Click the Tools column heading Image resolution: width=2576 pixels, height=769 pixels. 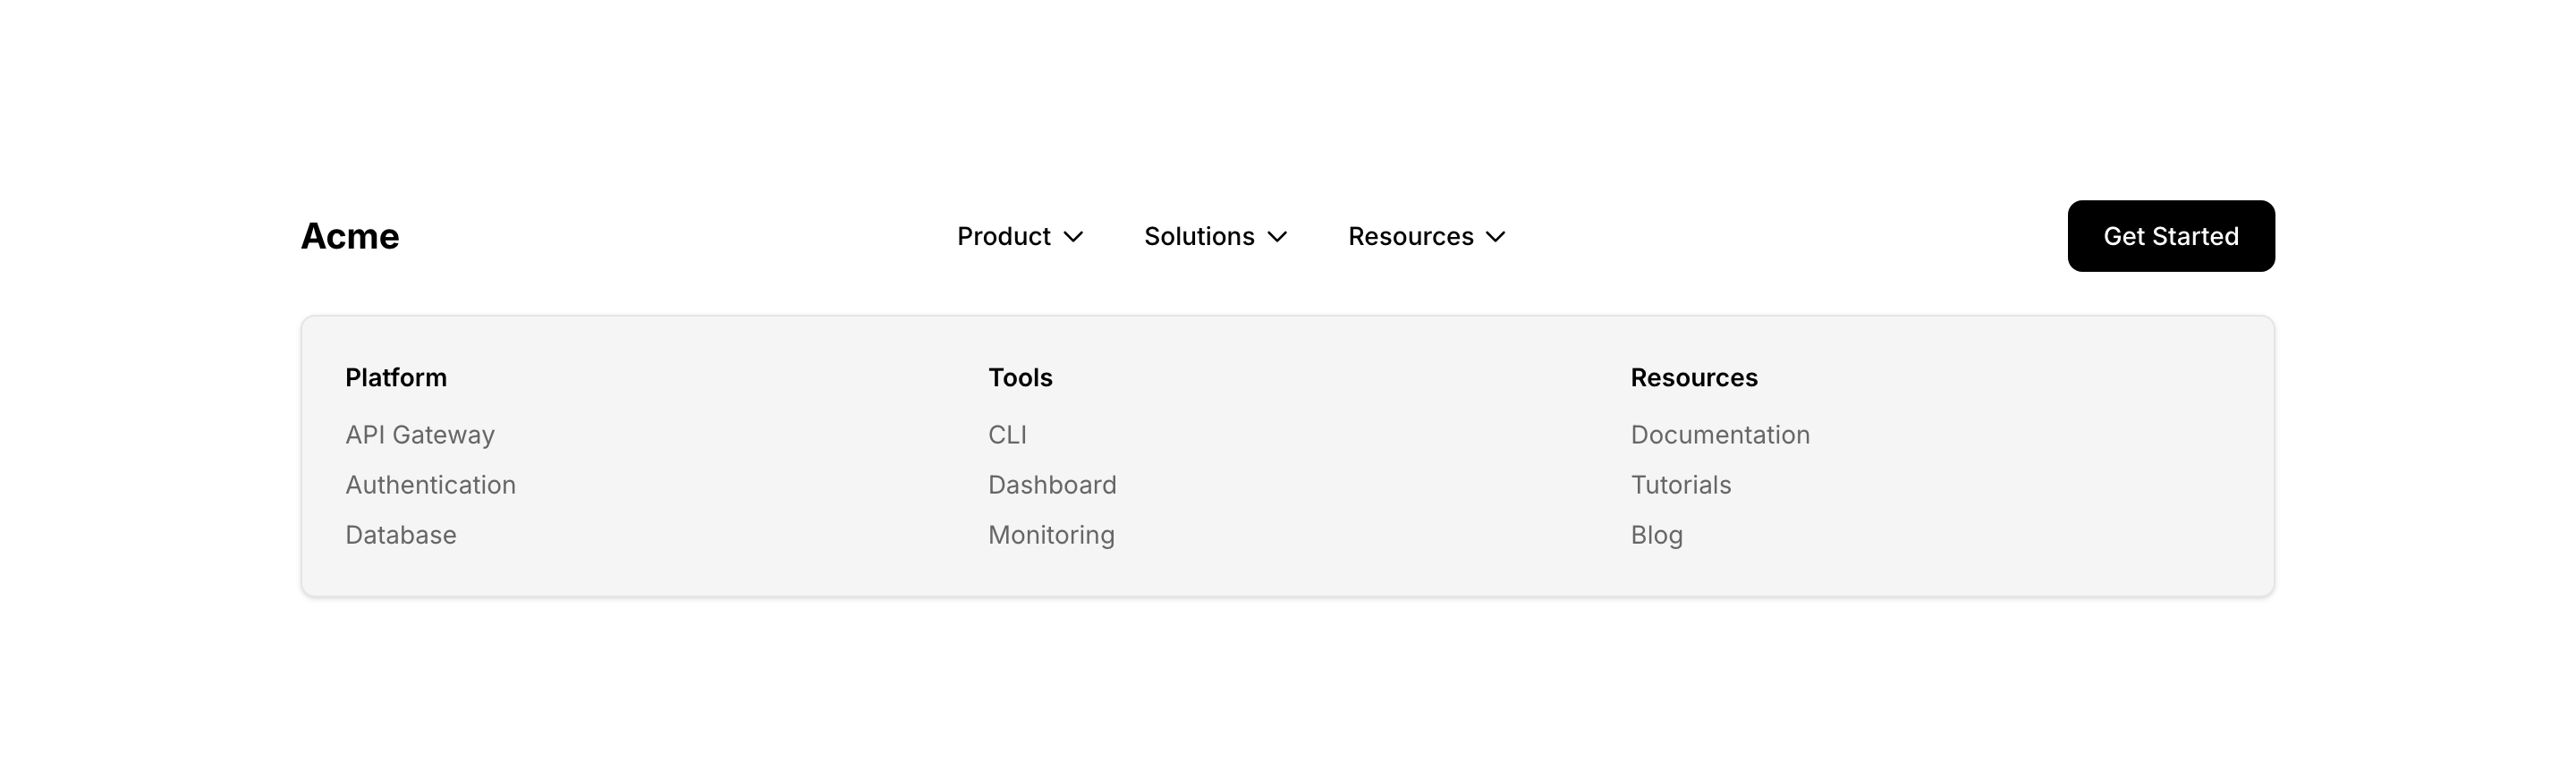click(x=1020, y=377)
